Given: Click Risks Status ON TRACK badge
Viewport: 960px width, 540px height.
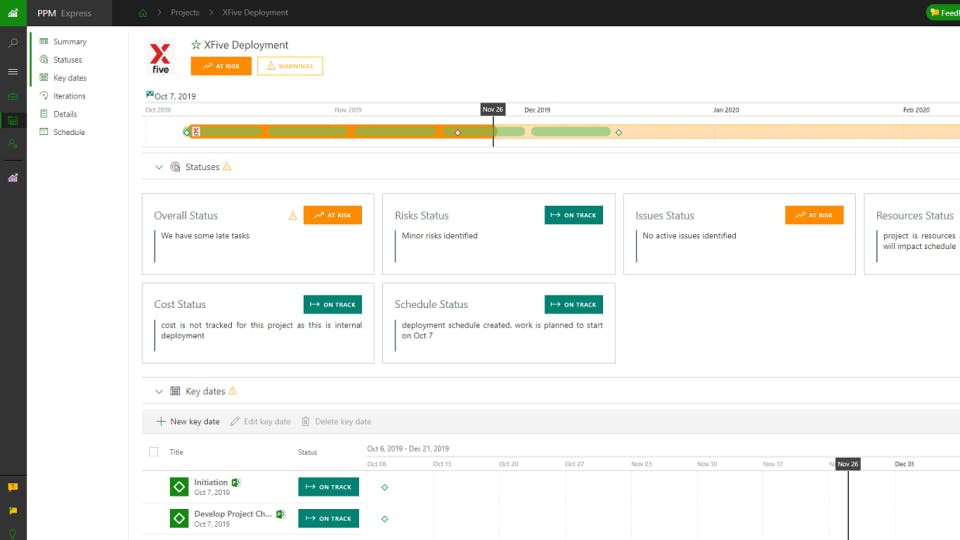Looking at the screenshot, I should tap(574, 215).
